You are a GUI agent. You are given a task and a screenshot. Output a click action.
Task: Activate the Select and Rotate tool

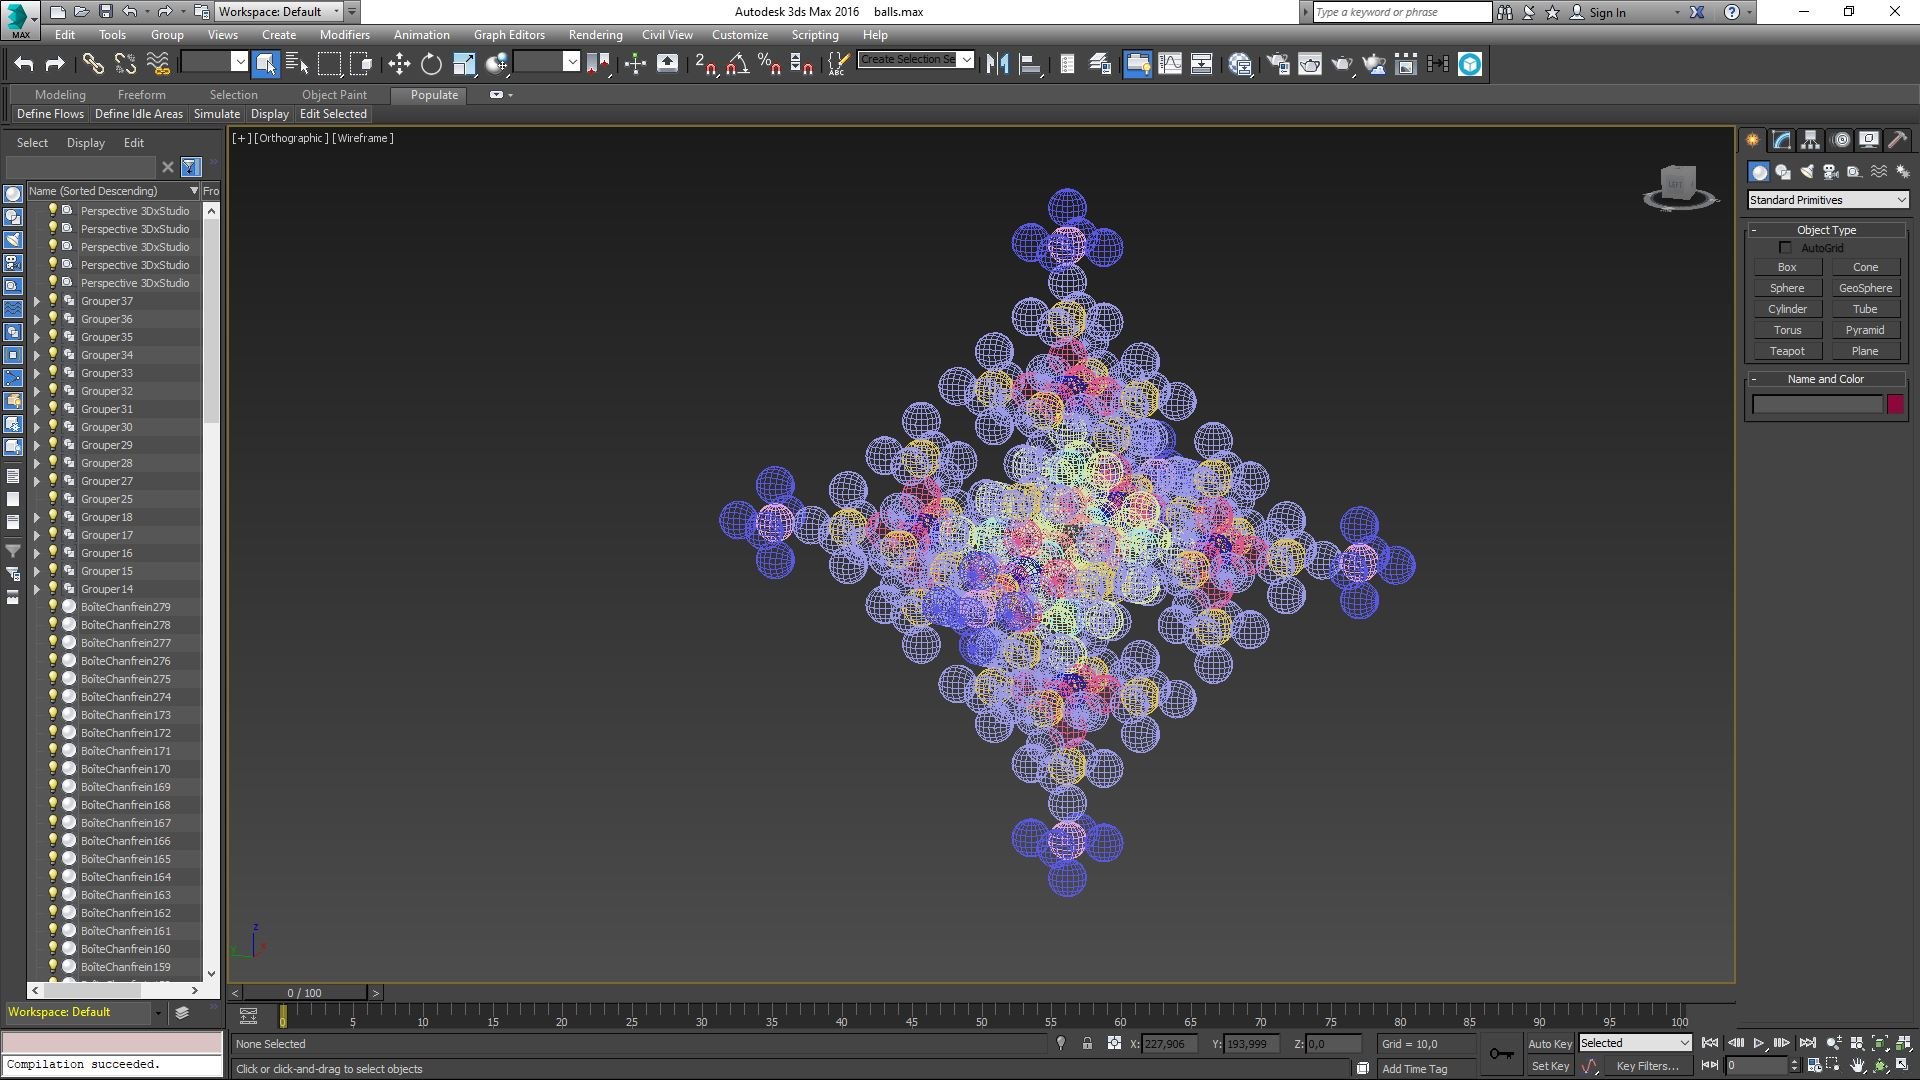[431, 64]
